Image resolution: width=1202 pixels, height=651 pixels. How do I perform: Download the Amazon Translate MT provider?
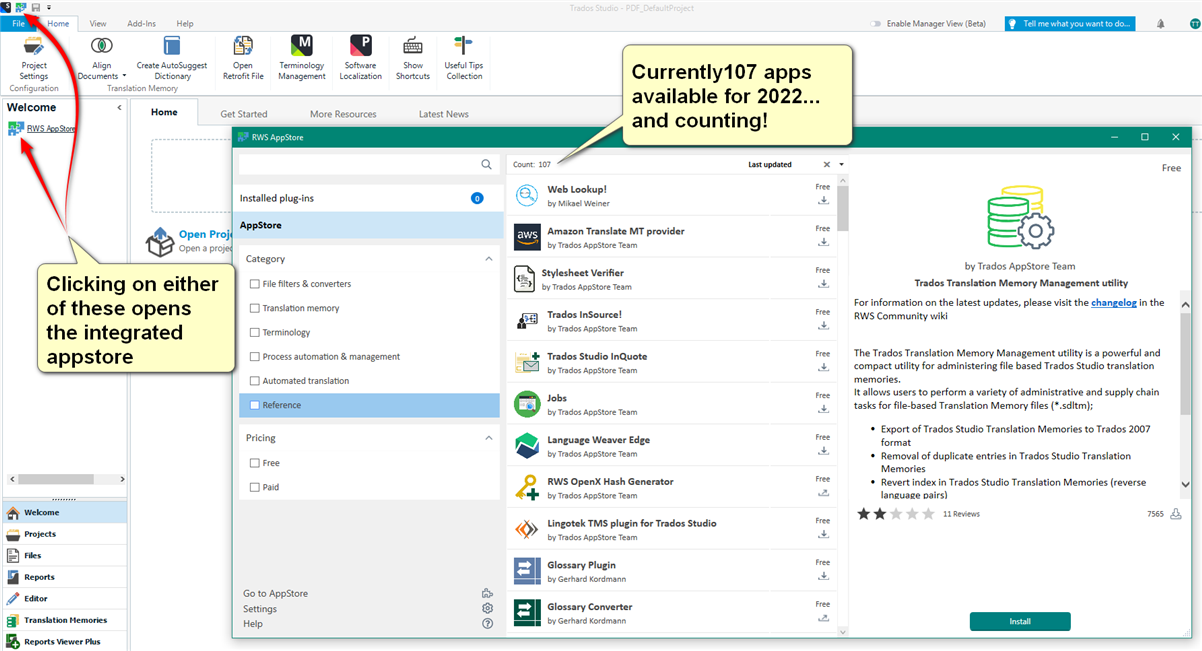pos(823,242)
